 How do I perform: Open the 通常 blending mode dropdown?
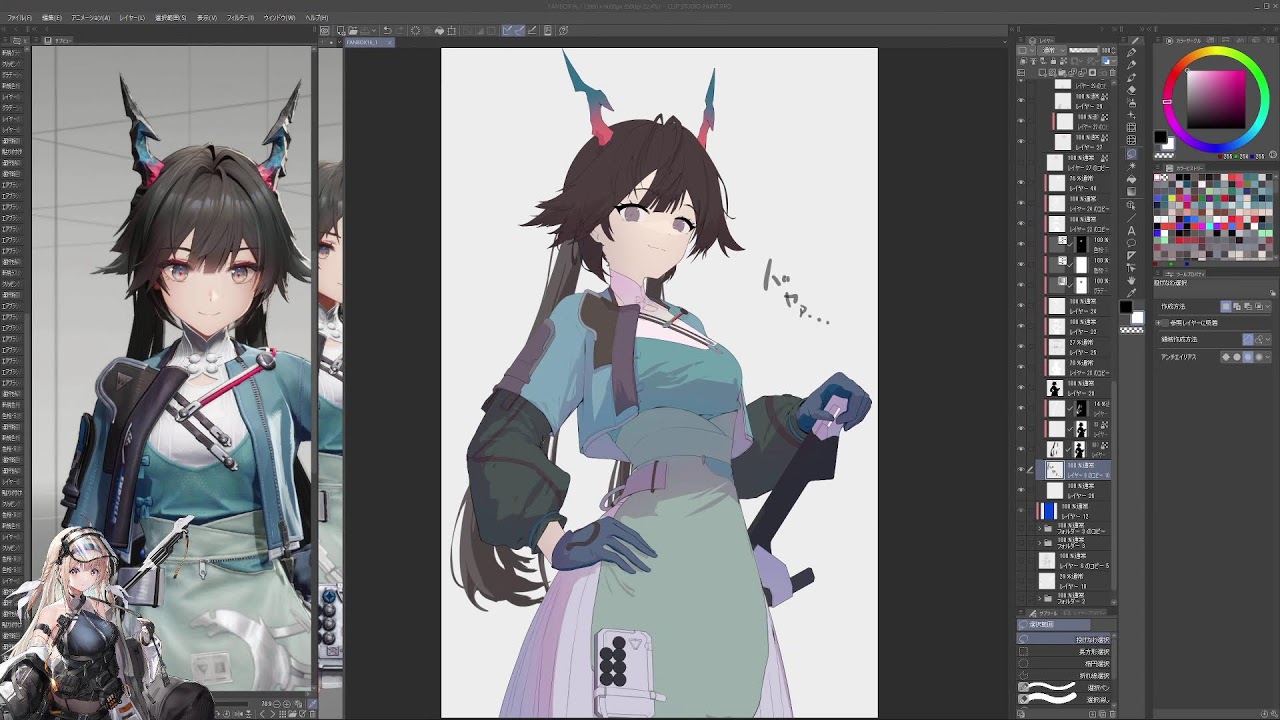[x=1051, y=50]
